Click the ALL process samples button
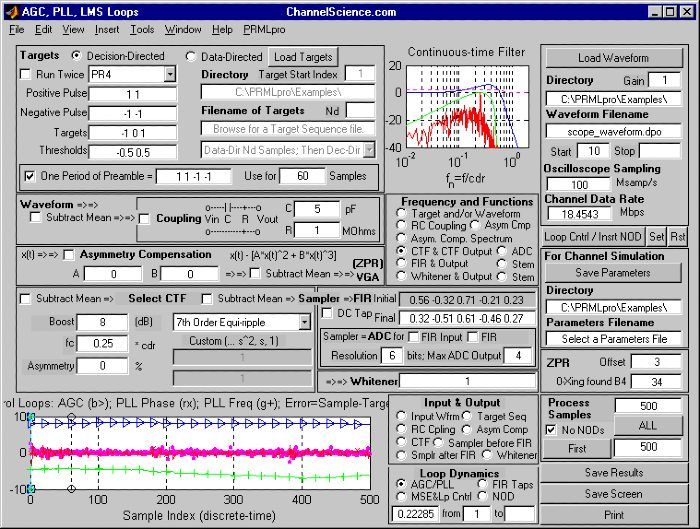 648,425
